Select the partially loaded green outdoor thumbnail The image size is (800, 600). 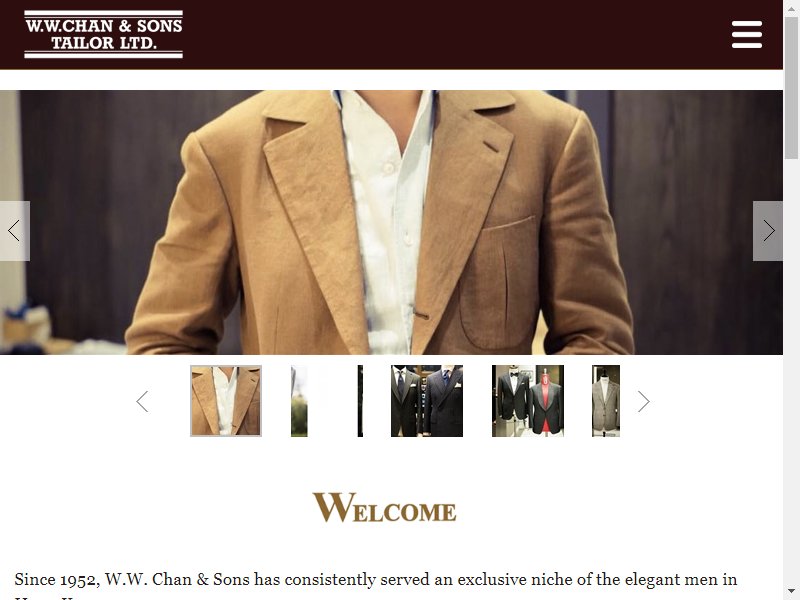pos(299,401)
